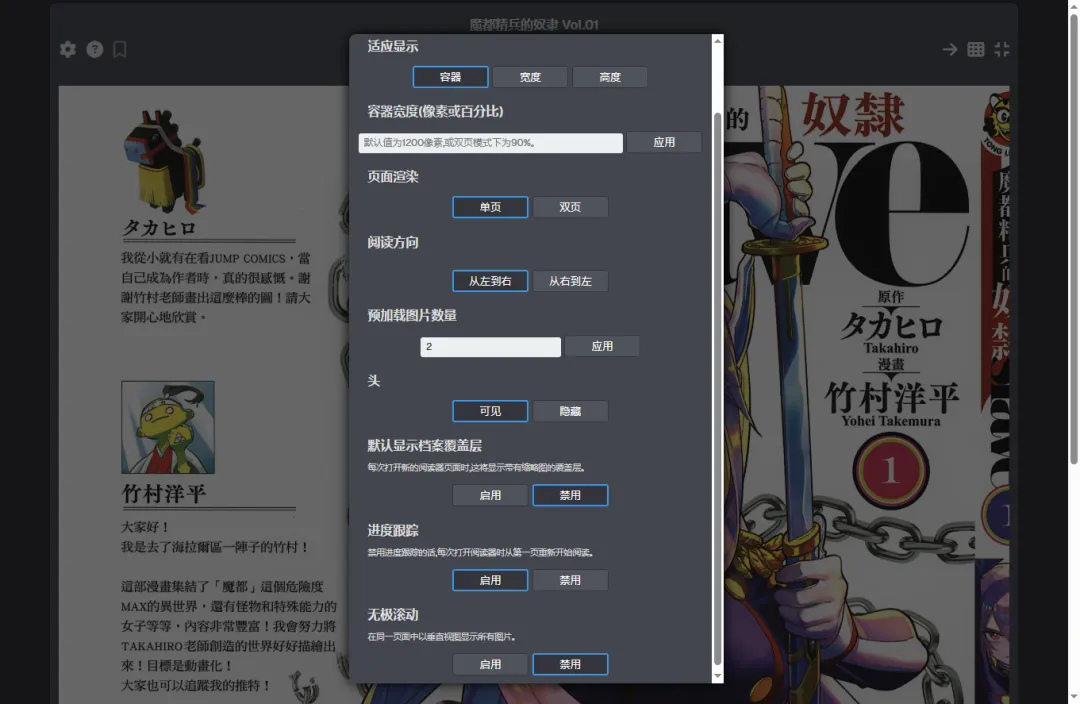Focus the preload image count field
The width and height of the screenshot is (1080, 704).
coord(490,346)
